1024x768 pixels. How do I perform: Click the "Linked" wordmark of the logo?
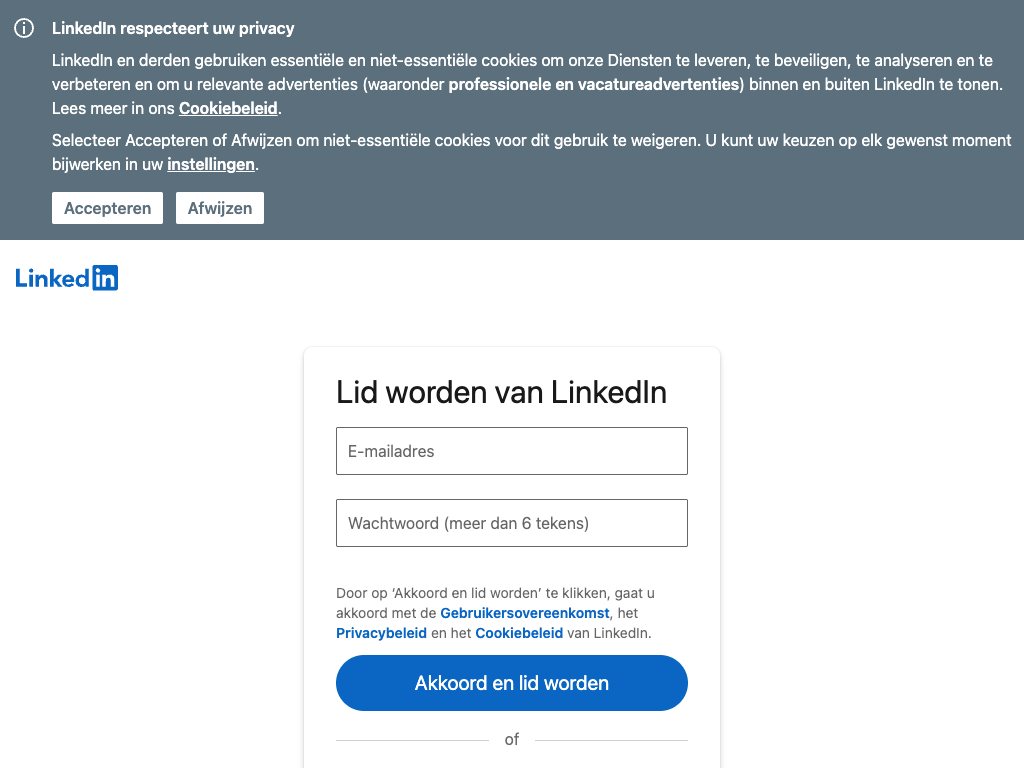coord(53,278)
